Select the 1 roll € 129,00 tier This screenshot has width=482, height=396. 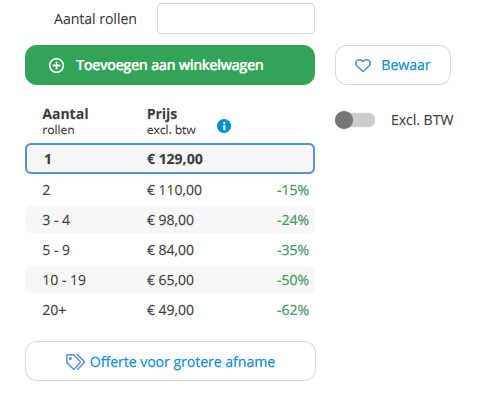click(x=170, y=159)
